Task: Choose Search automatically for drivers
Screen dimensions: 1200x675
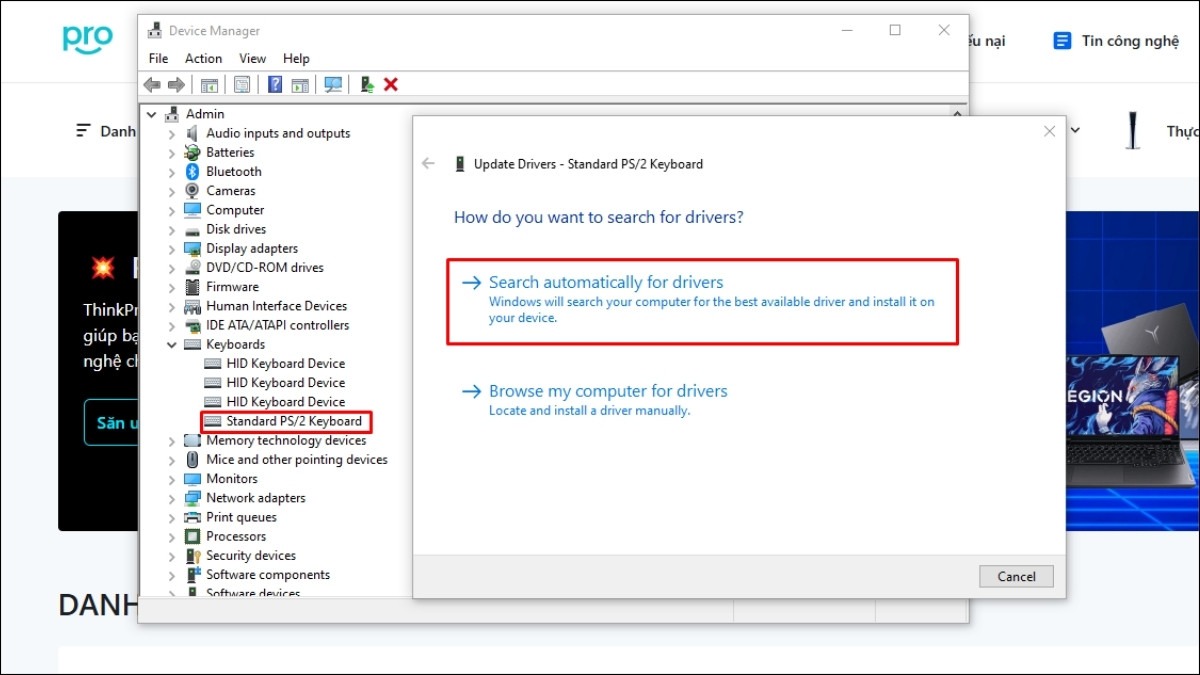Action: click(x=702, y=301)
